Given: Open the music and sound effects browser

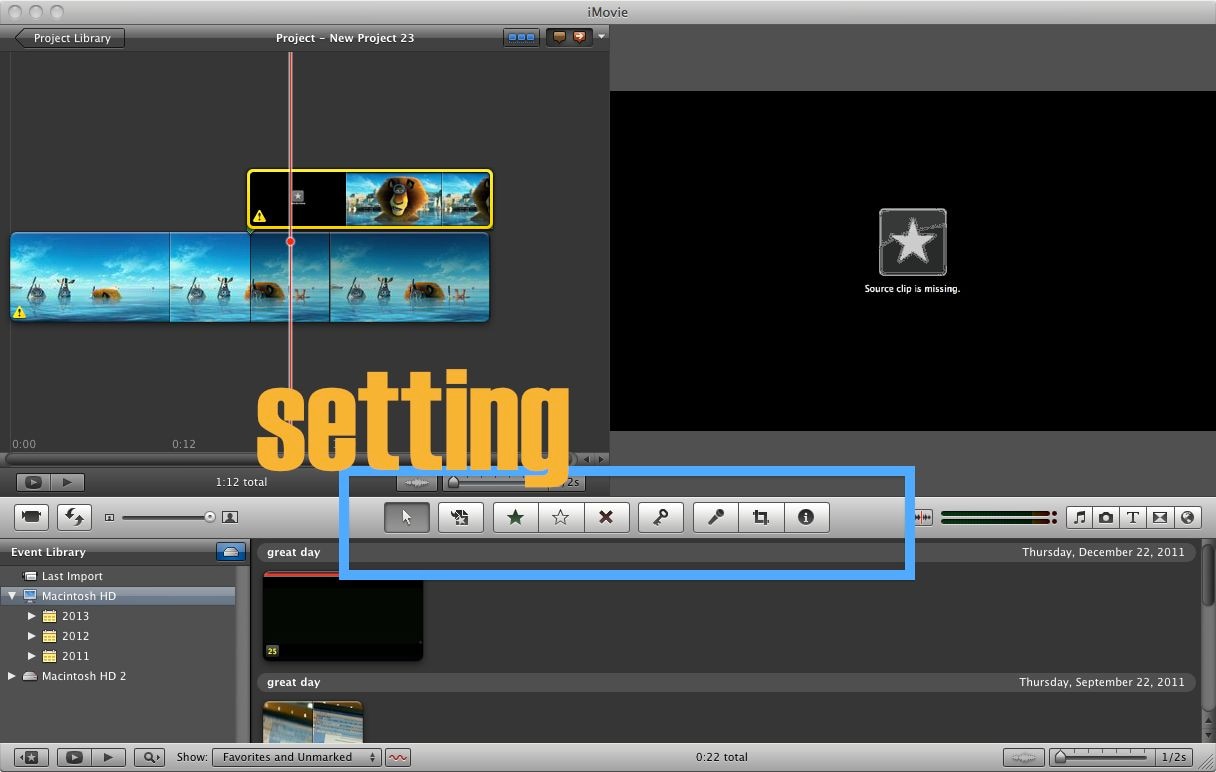Looking at the screenshot, I should coord(1079,517).
